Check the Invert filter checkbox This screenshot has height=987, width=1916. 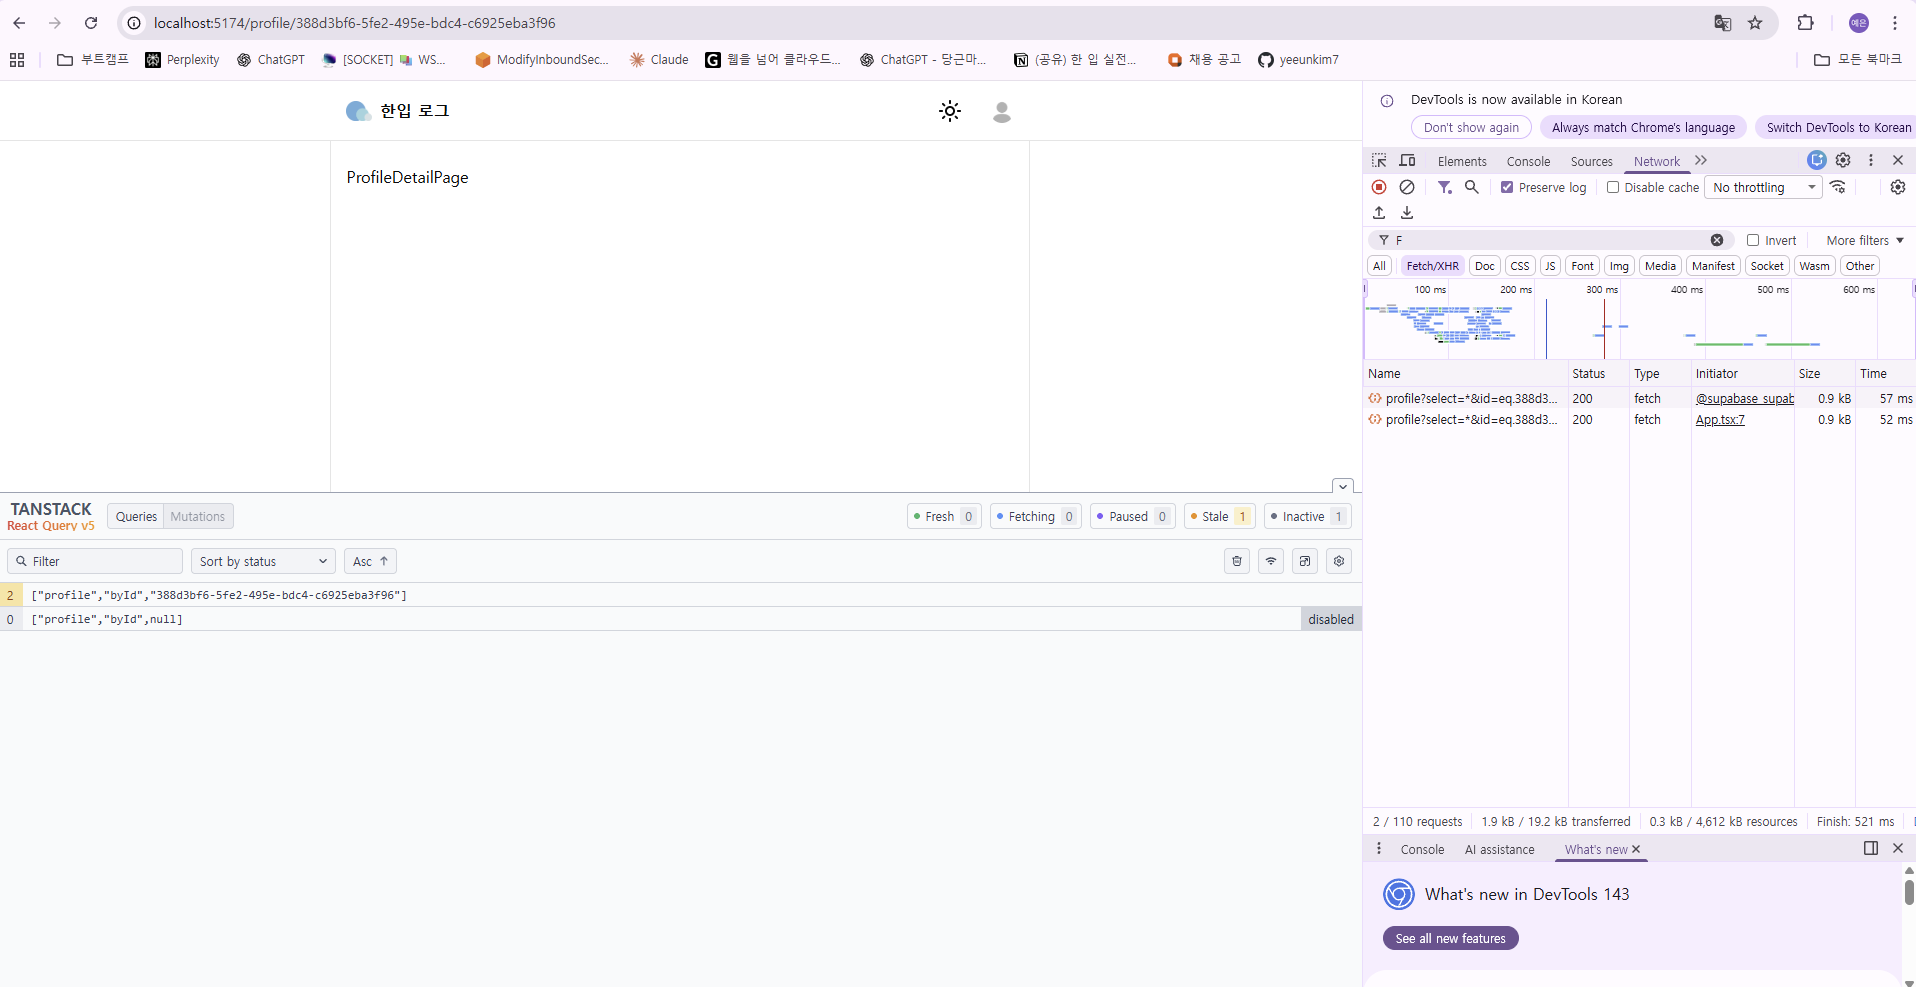(x=1753, y=240)
